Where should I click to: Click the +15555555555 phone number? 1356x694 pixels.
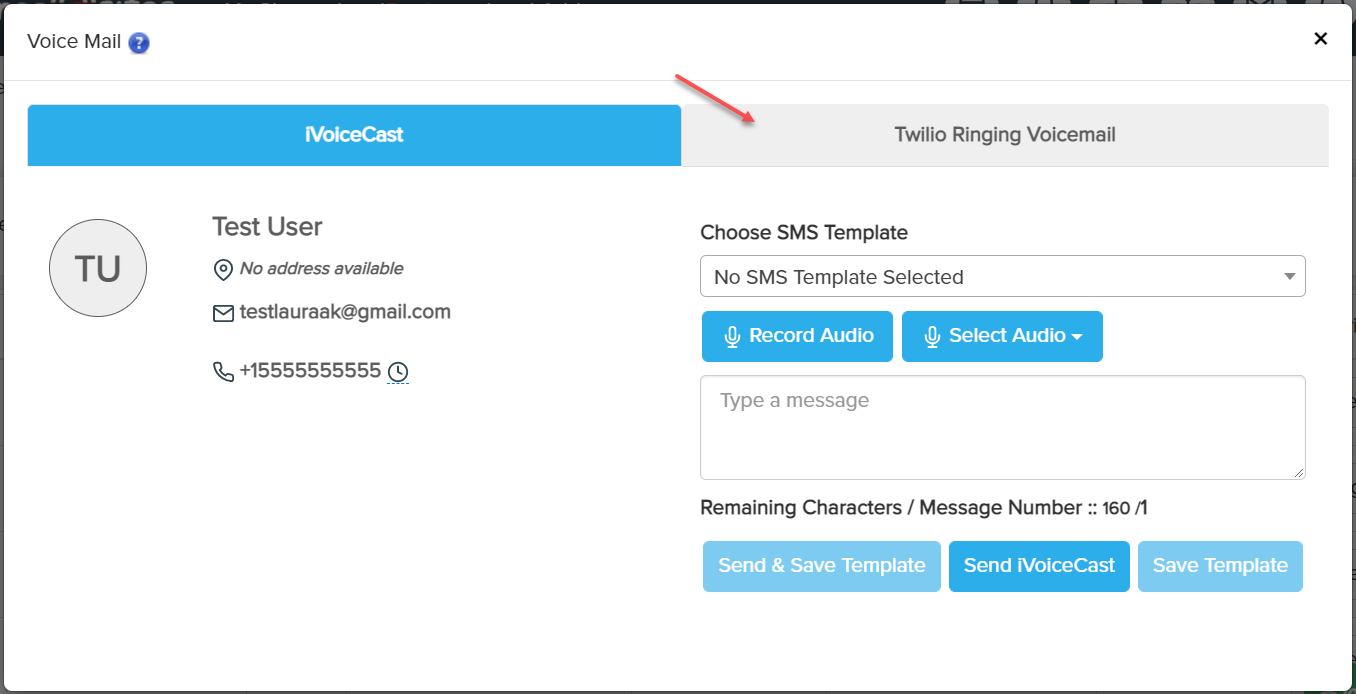[x=310, y=371]
